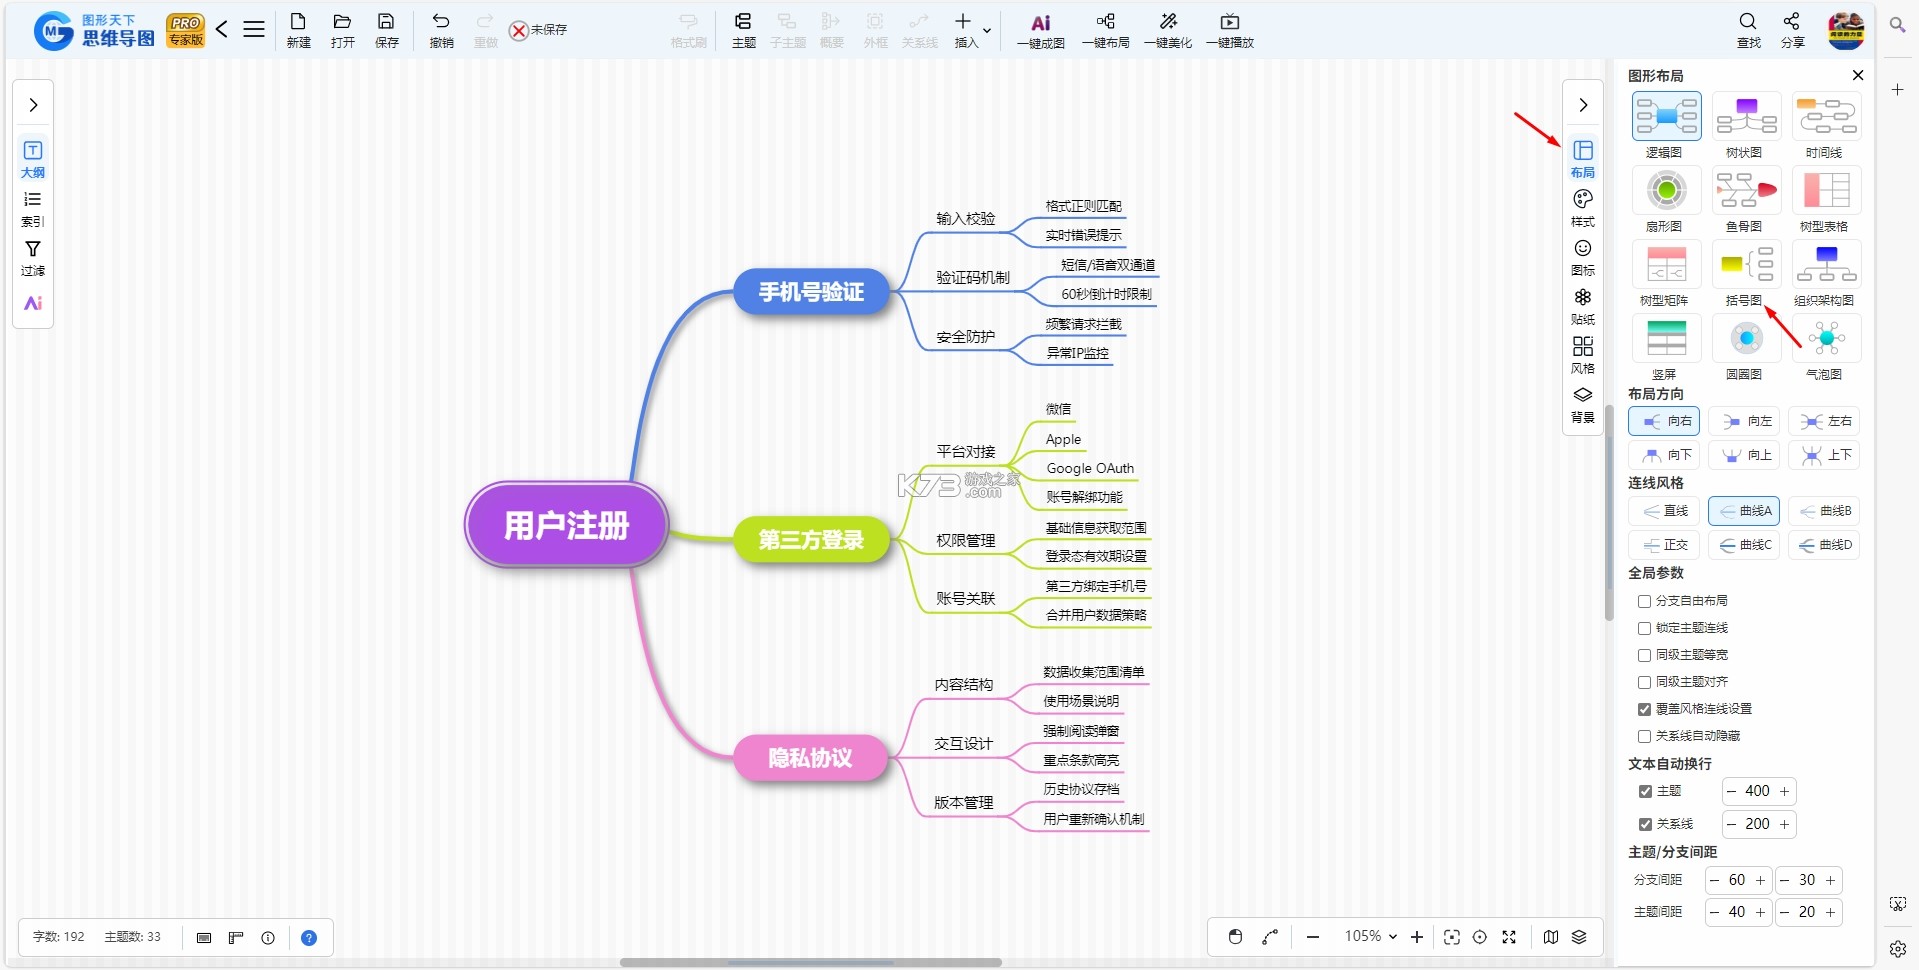
Task: Collapse the right panel chevron
Action: [1583, 105]
